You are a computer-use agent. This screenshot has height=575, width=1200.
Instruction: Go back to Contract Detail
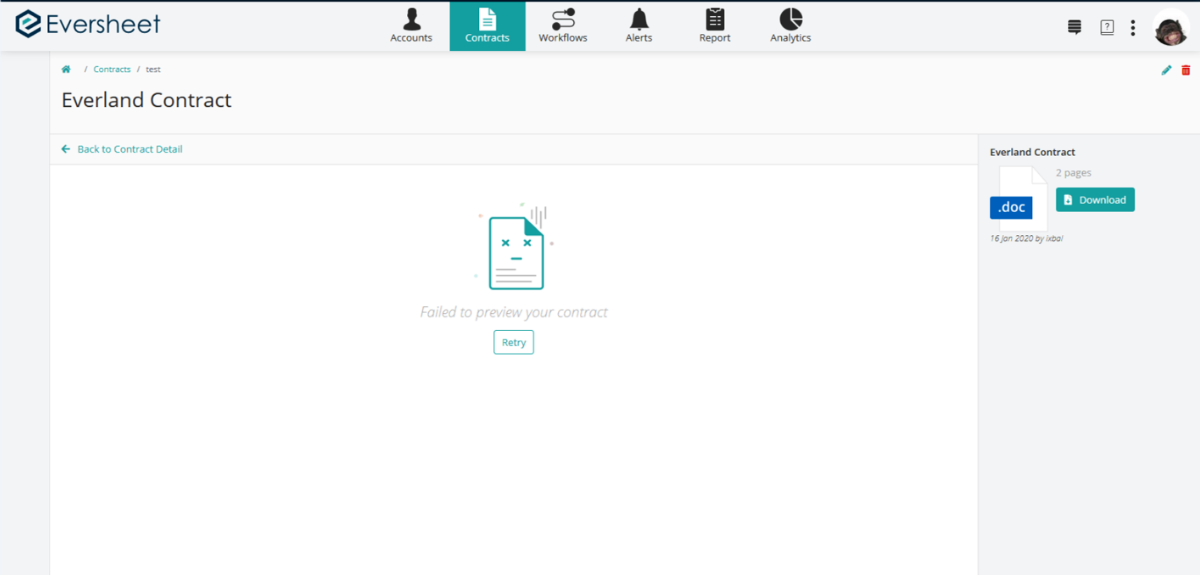[121, 149]
